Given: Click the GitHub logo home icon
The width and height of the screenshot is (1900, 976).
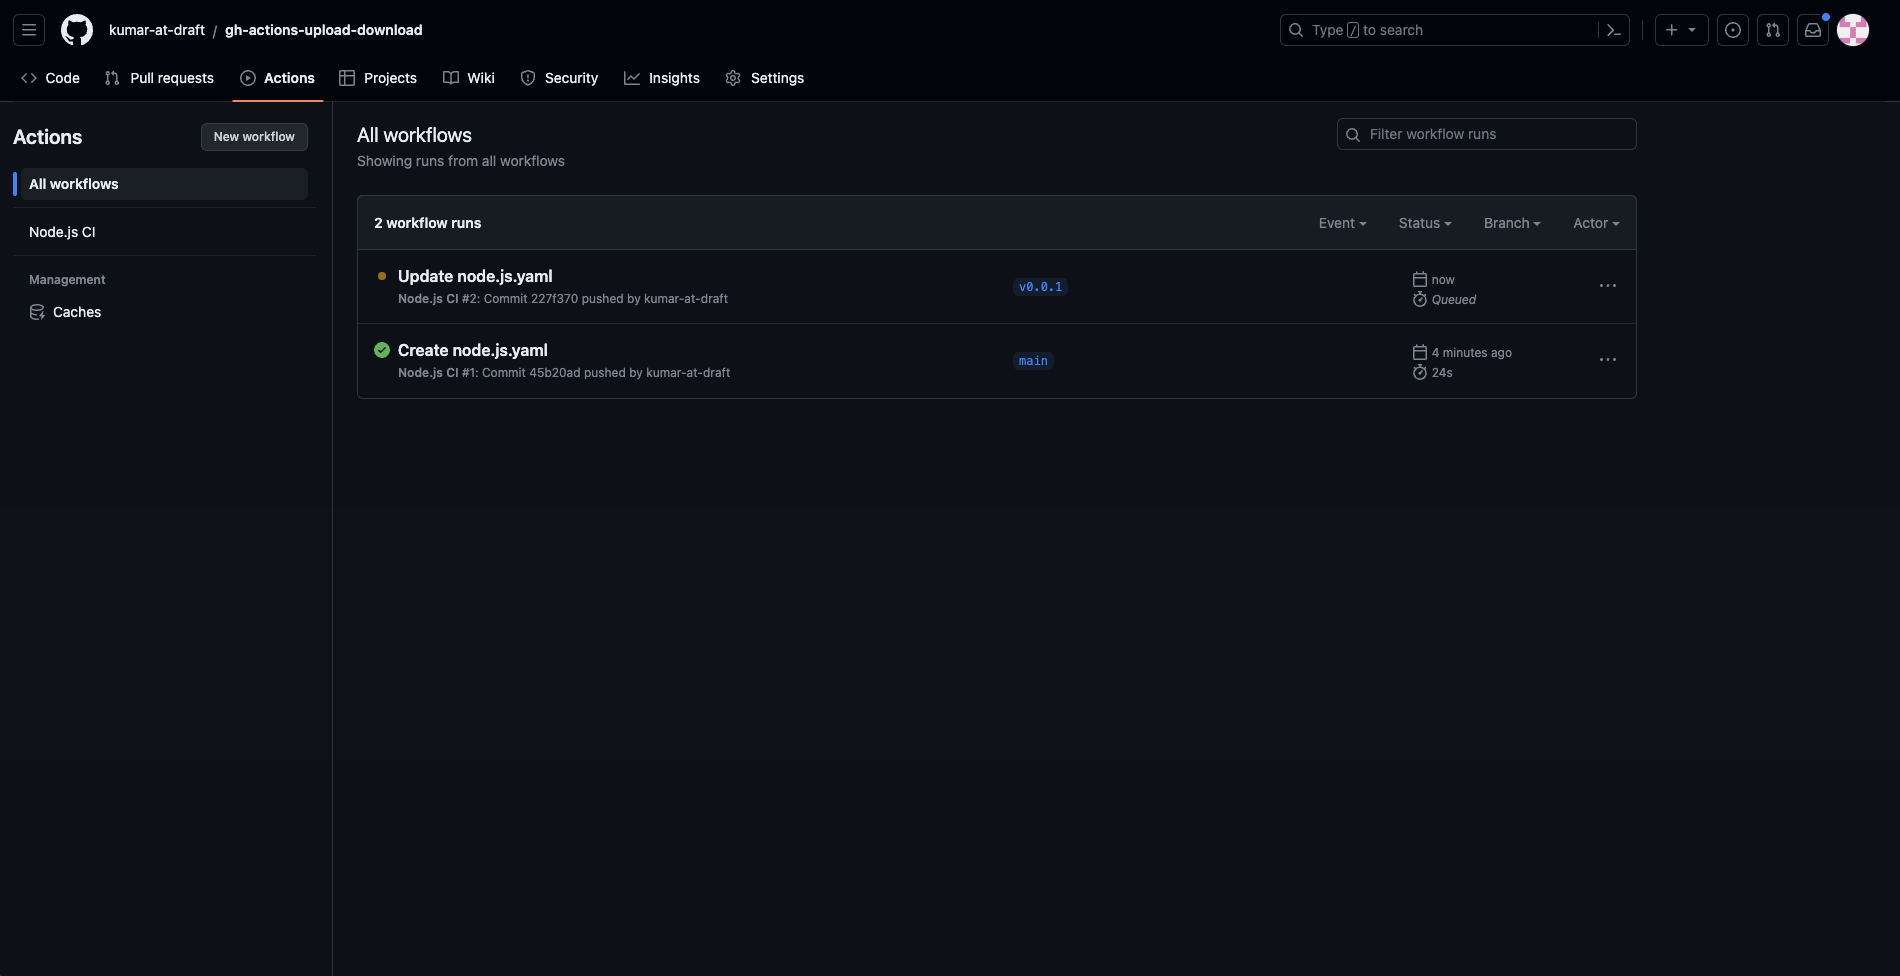Looking at the screenshot, I should click(77, 30).
